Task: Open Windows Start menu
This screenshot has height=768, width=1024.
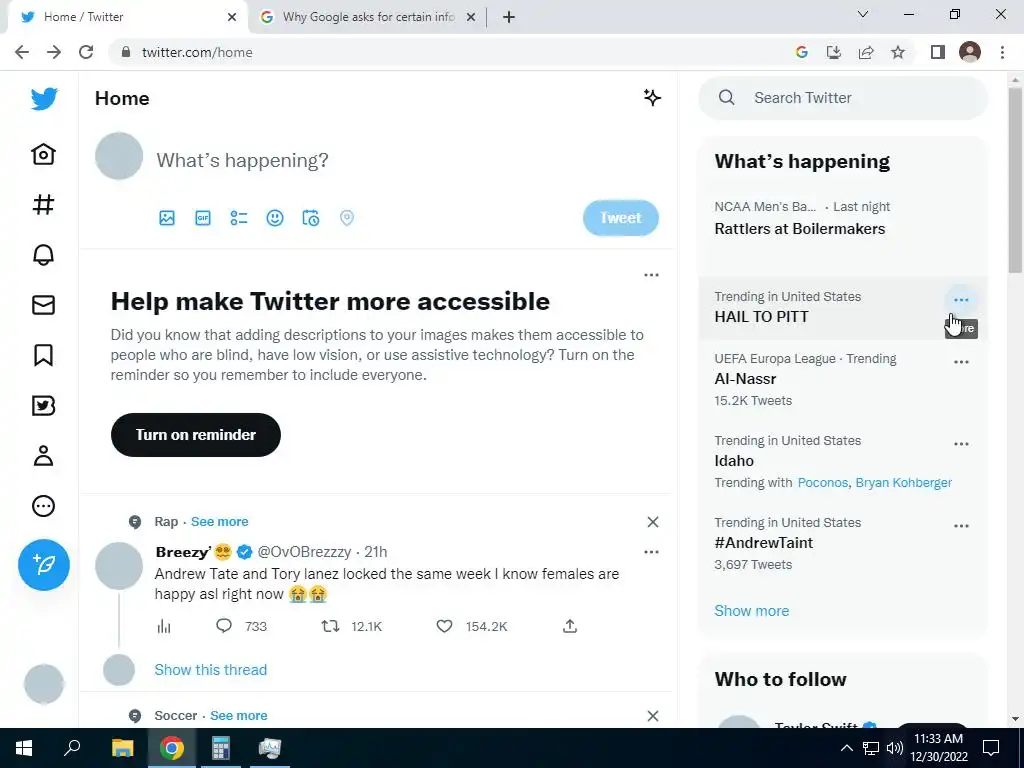Action: [x=24, y=748]
